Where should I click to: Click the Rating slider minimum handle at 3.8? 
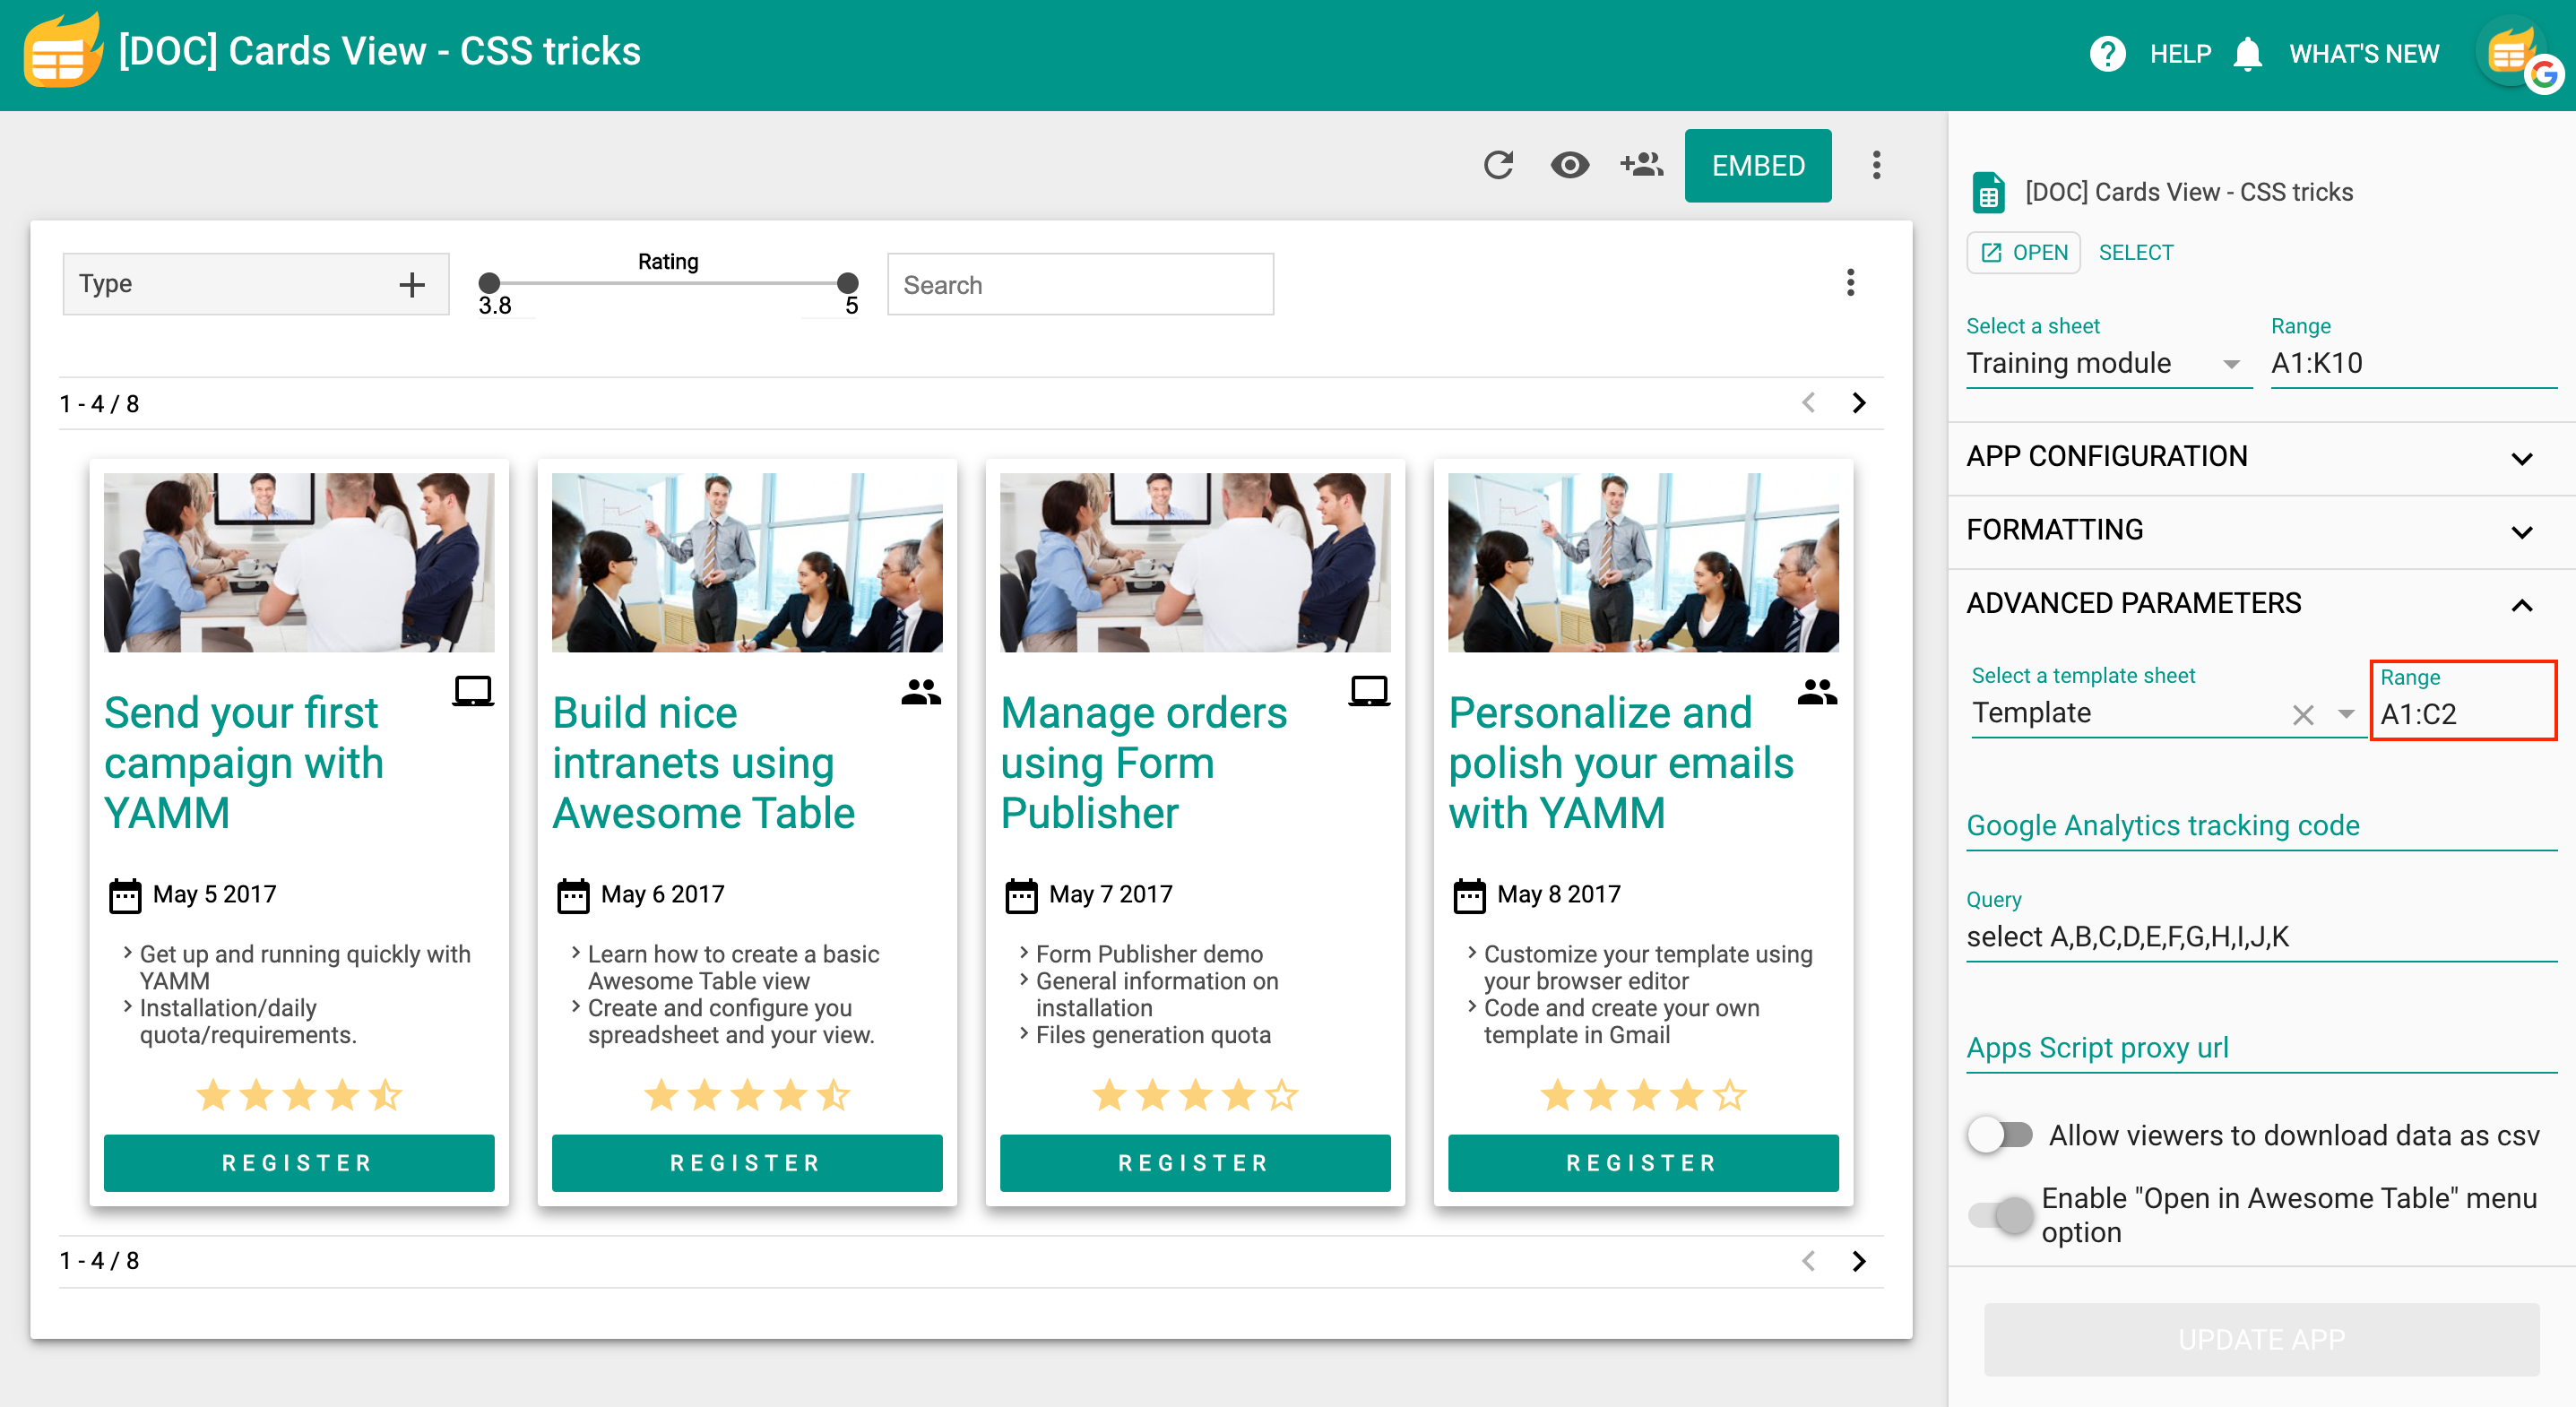(x=489, y=283)
